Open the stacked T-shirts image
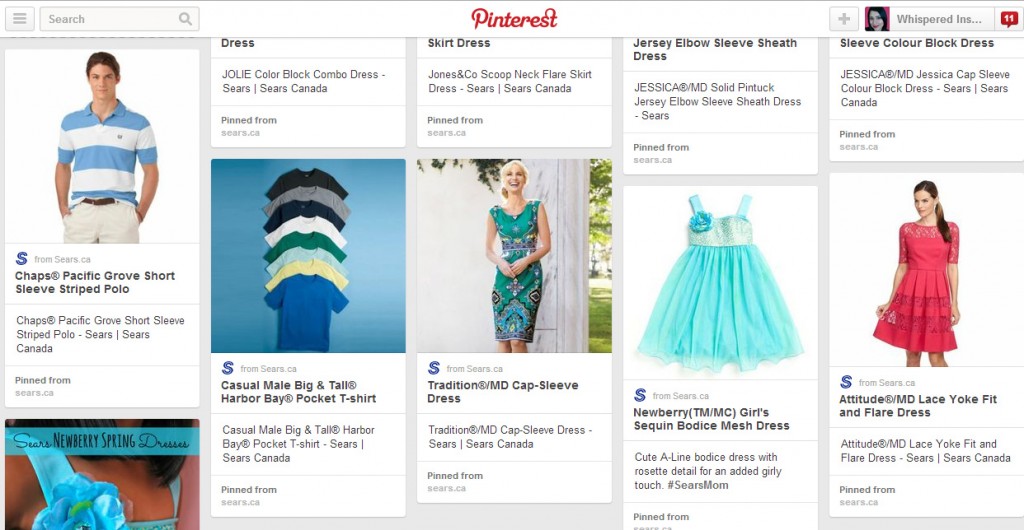The width and height of the screenshot is (1024, 530). pos(308,256)
